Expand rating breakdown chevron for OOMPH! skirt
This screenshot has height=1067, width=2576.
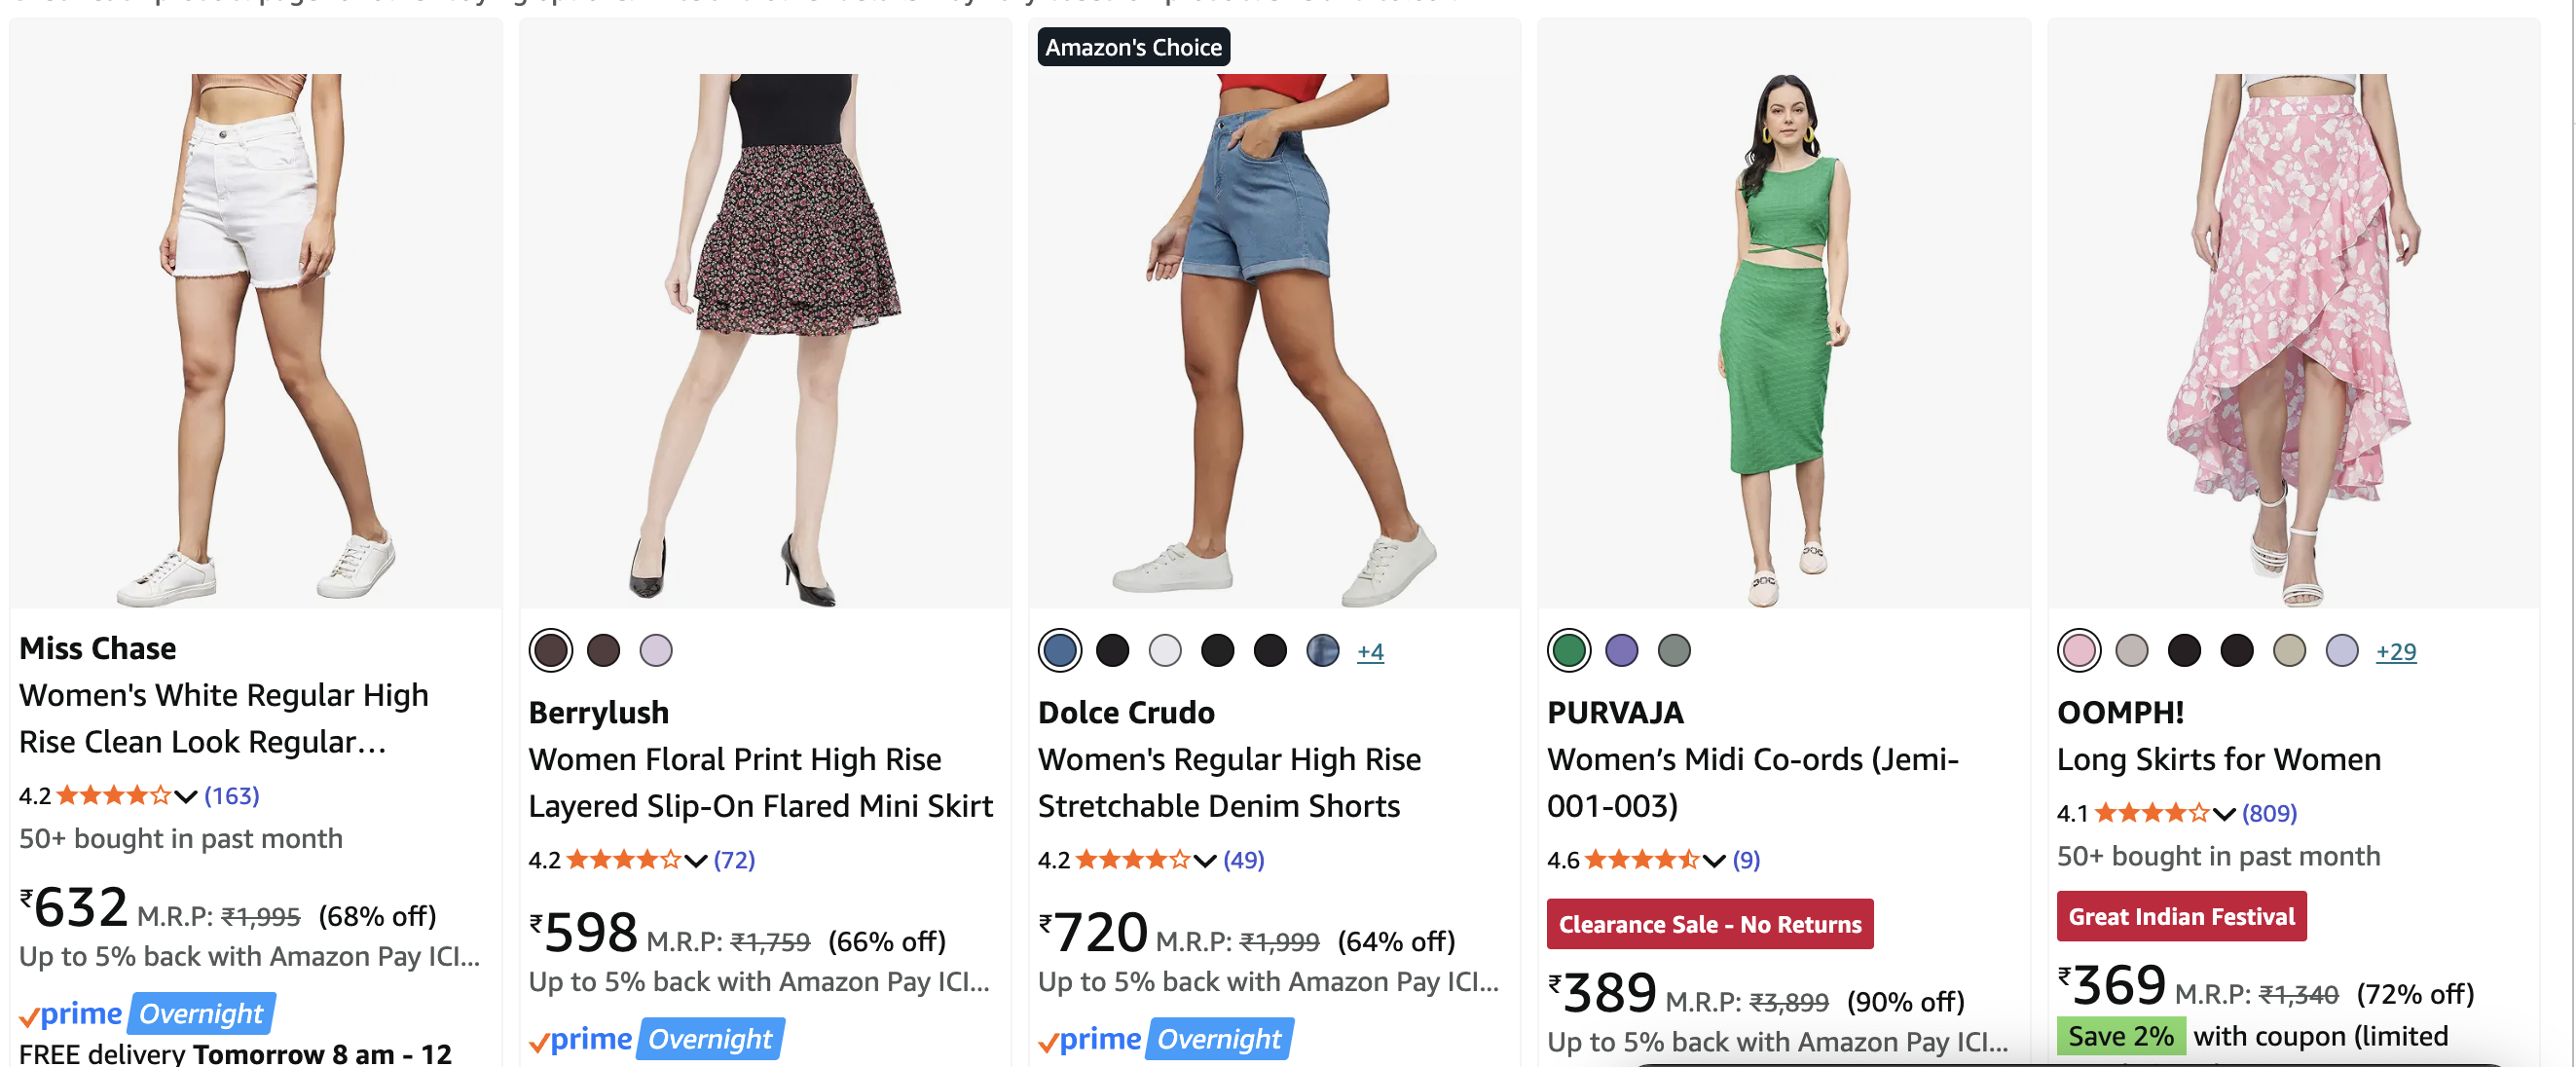click(x=2223, y=813)
